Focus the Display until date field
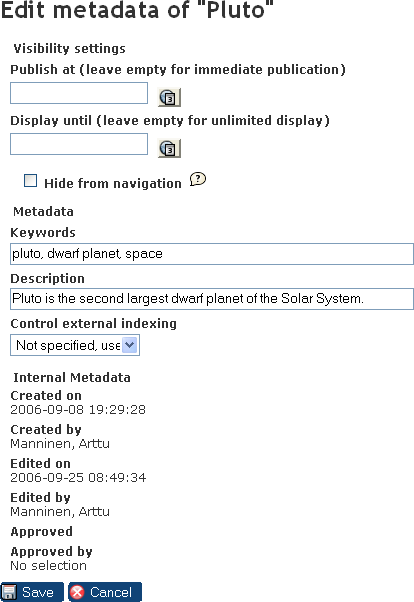 pos(79,144)
